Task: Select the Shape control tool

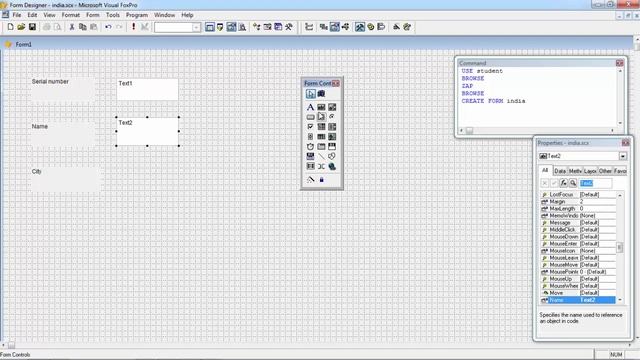Action: click(332, 156)
